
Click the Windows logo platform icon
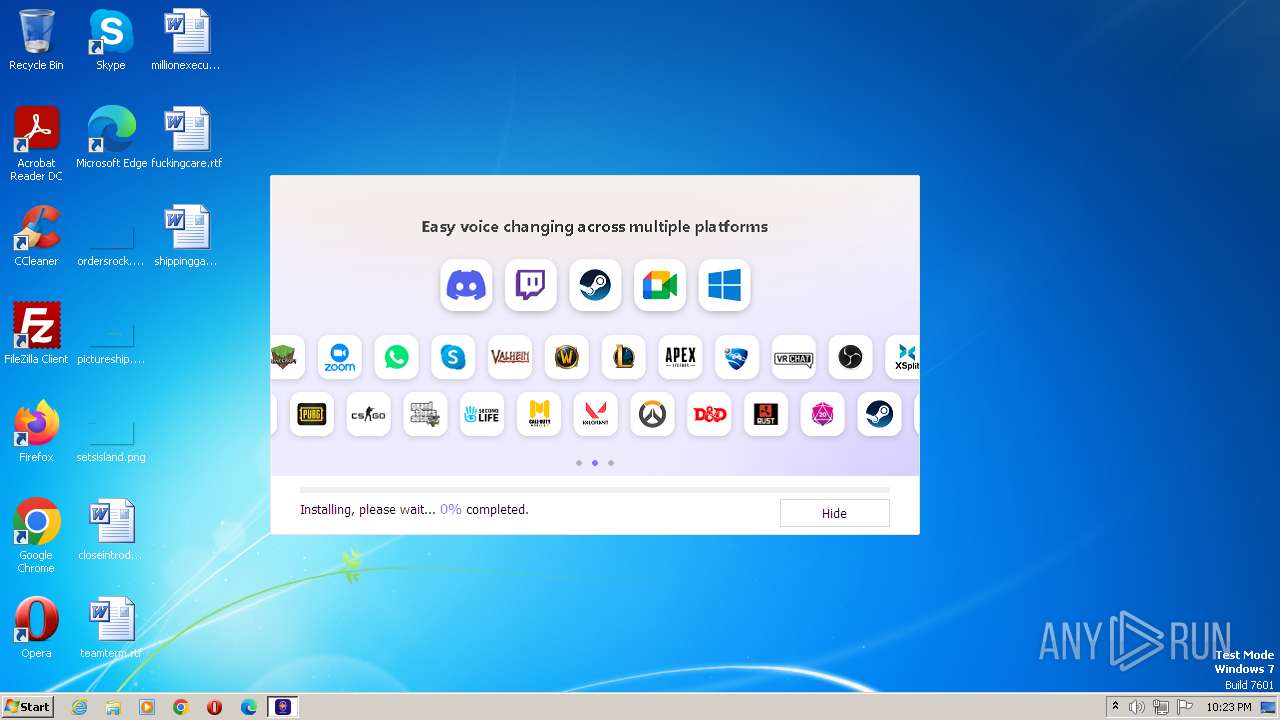[724, 285]
